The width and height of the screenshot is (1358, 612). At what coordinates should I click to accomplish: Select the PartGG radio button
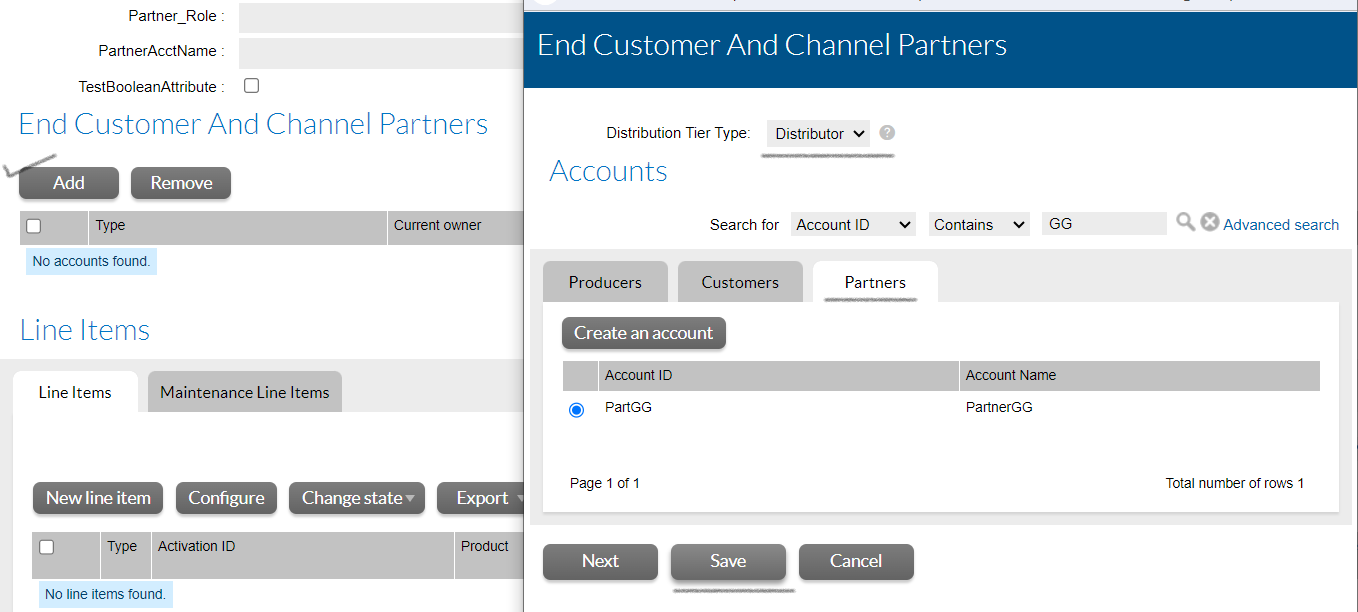coord(576,410)
